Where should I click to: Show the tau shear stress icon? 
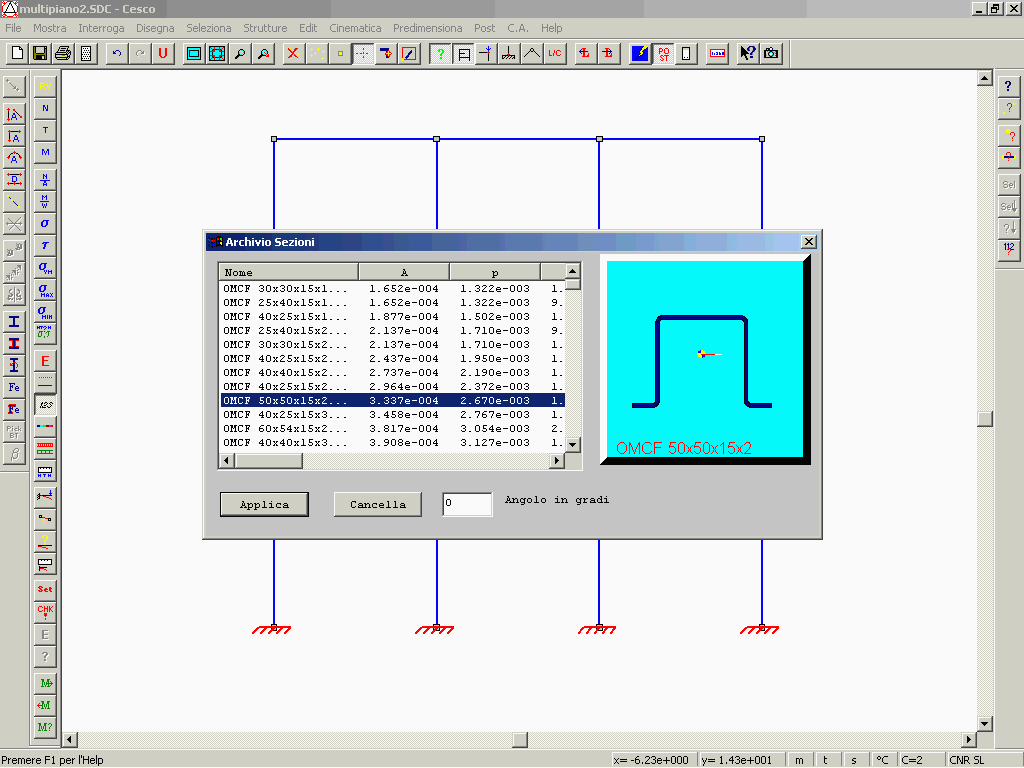tap(45, 245)
